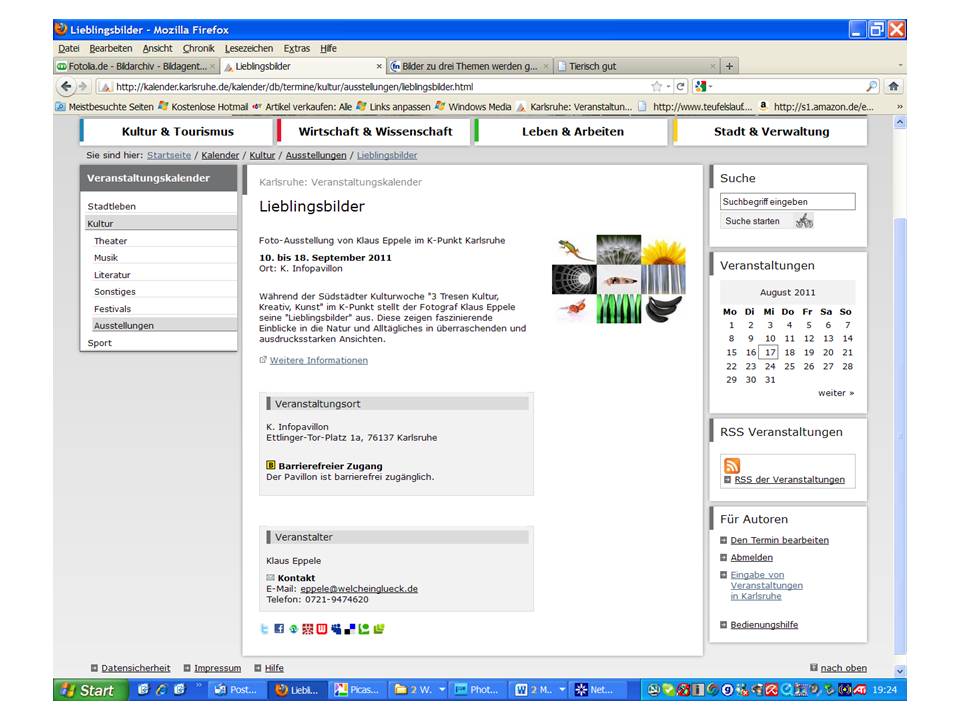
Task: Click the 'weiter »' calendar link
Action: tap(836, 393)
